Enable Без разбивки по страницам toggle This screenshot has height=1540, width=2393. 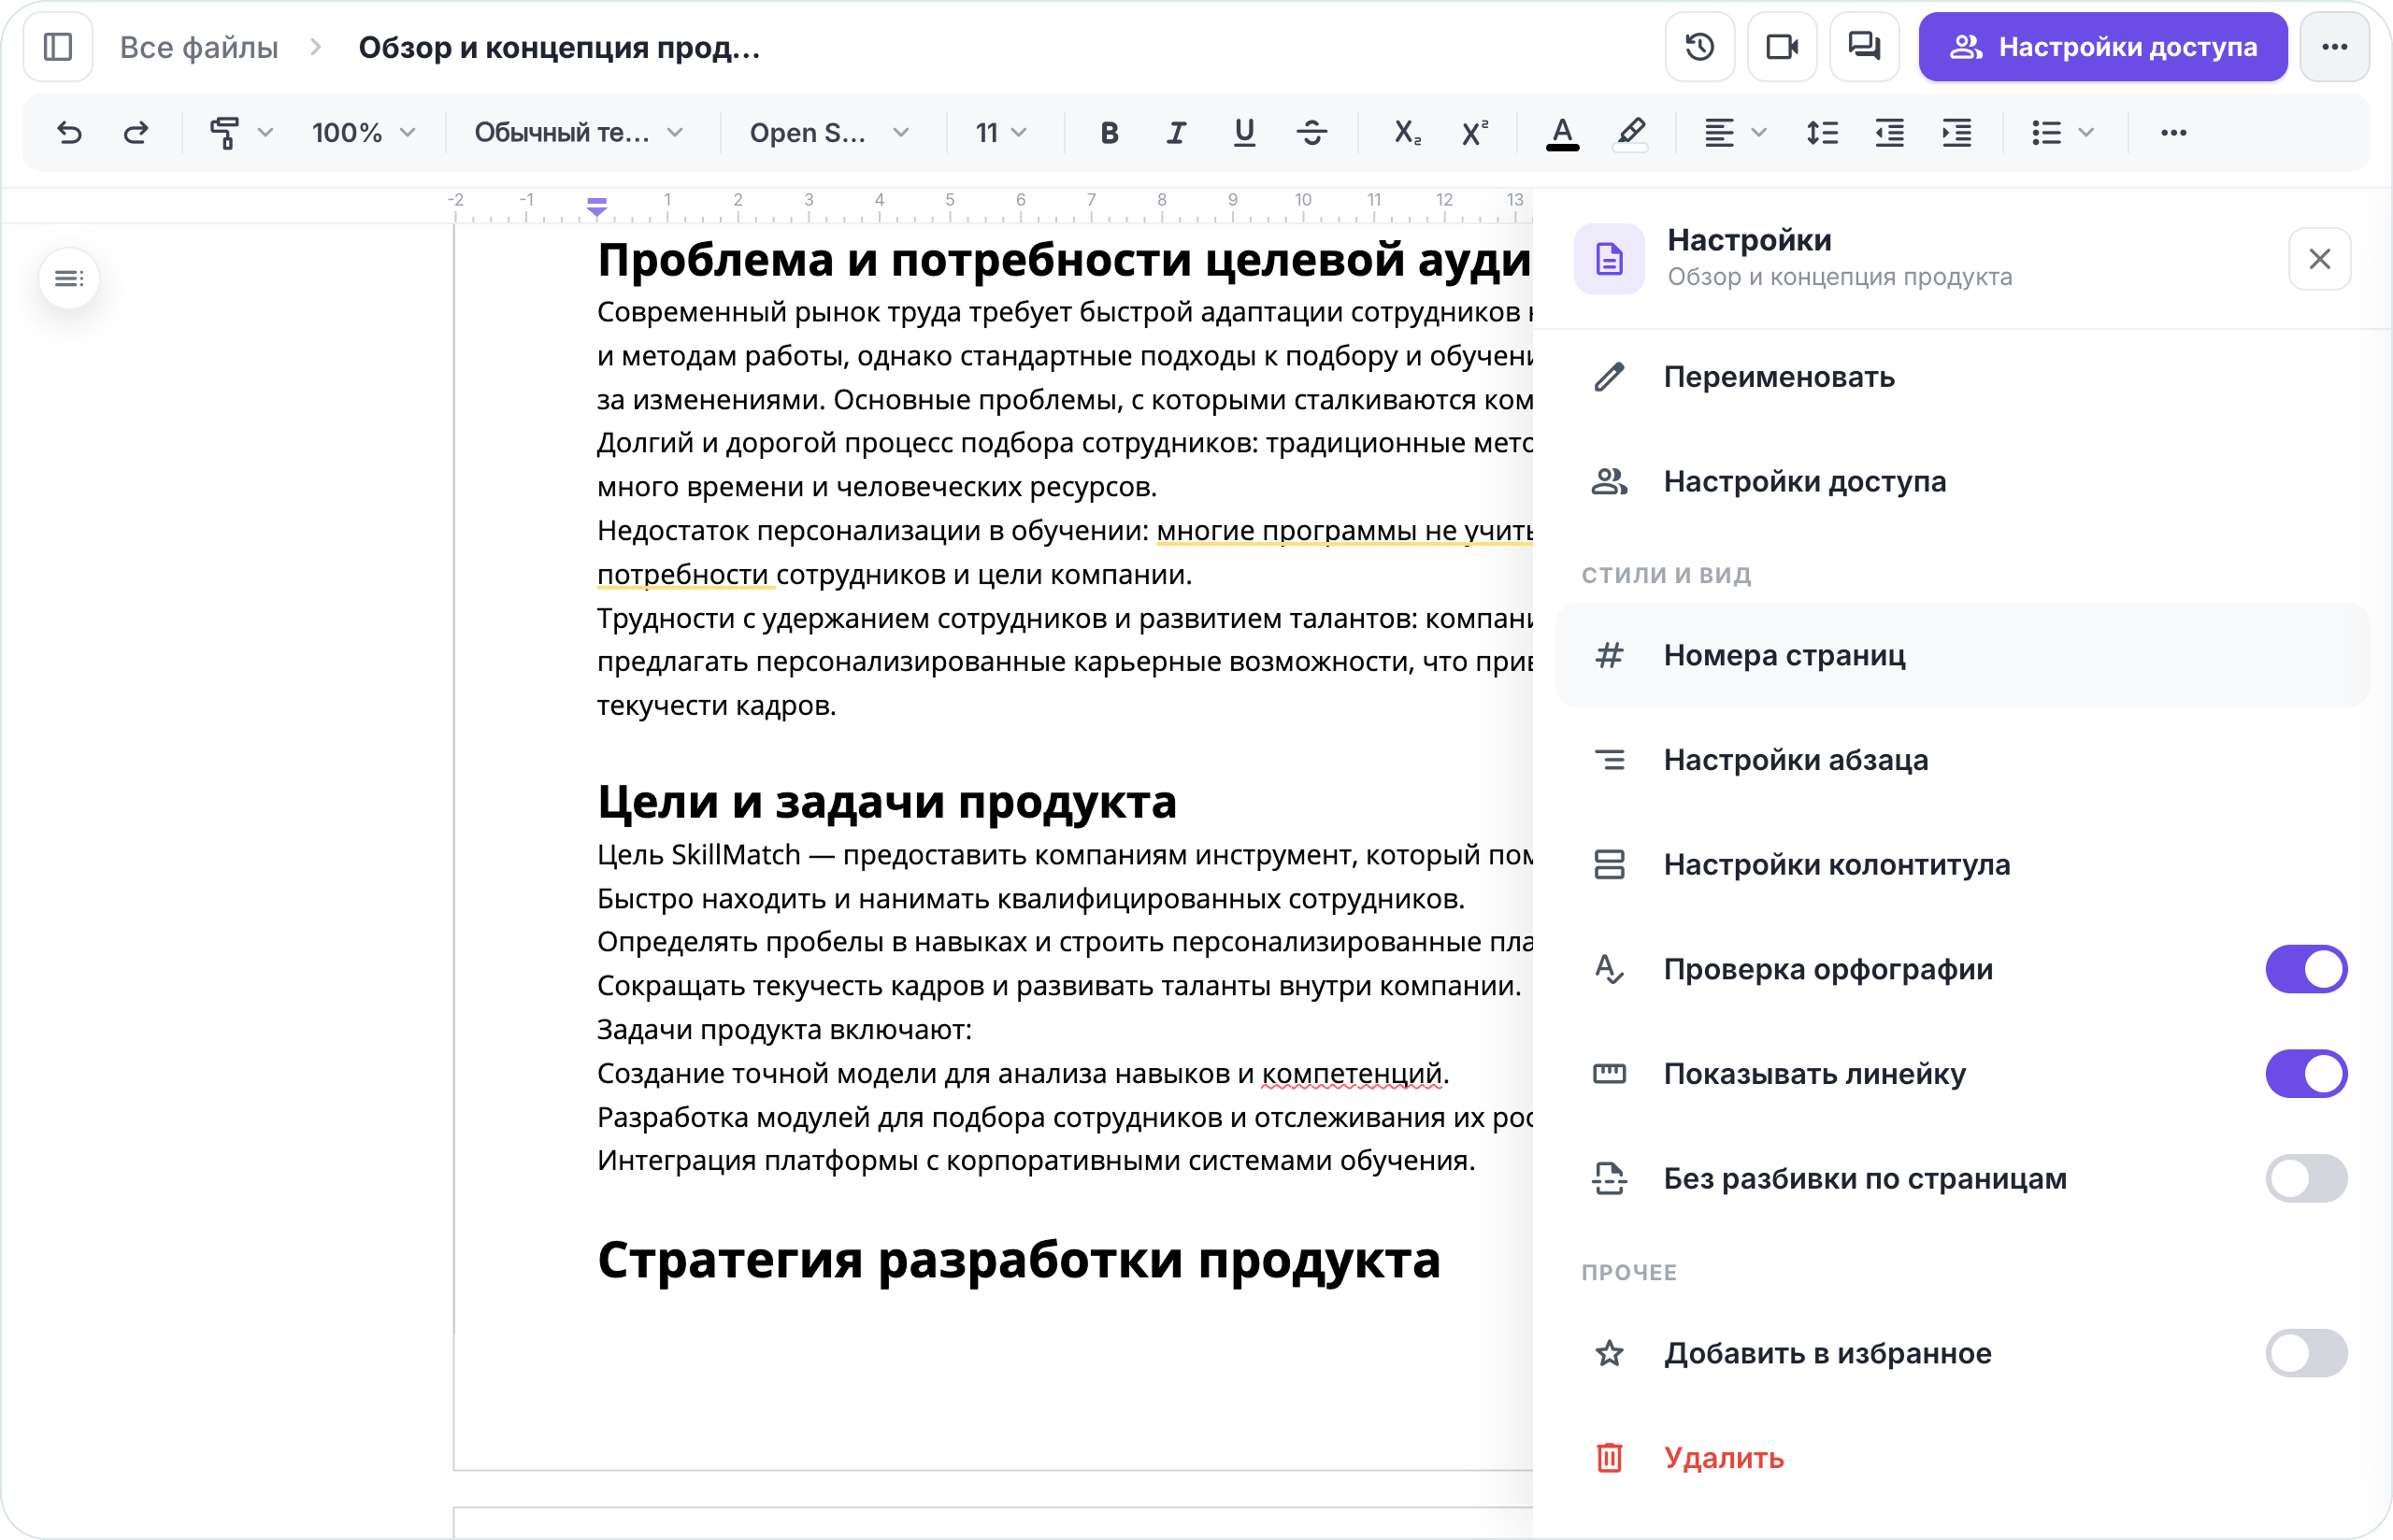(2306, 1178)
